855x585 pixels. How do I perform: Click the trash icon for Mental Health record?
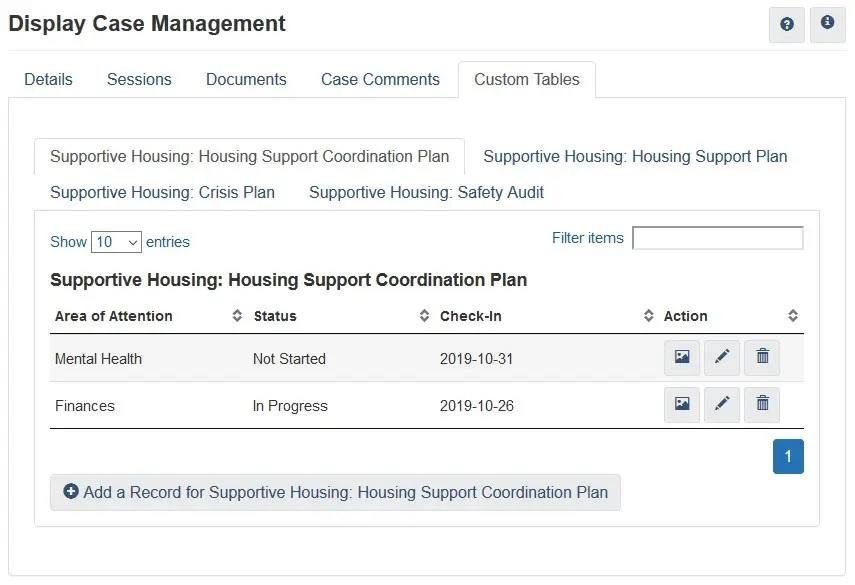tap(762, 357)
